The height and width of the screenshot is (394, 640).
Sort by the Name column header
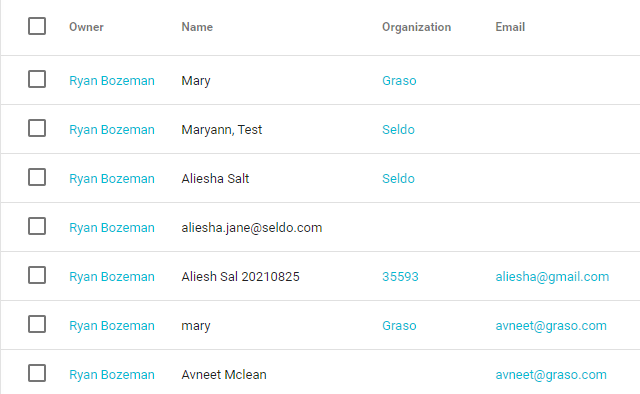tap(197, 27)
